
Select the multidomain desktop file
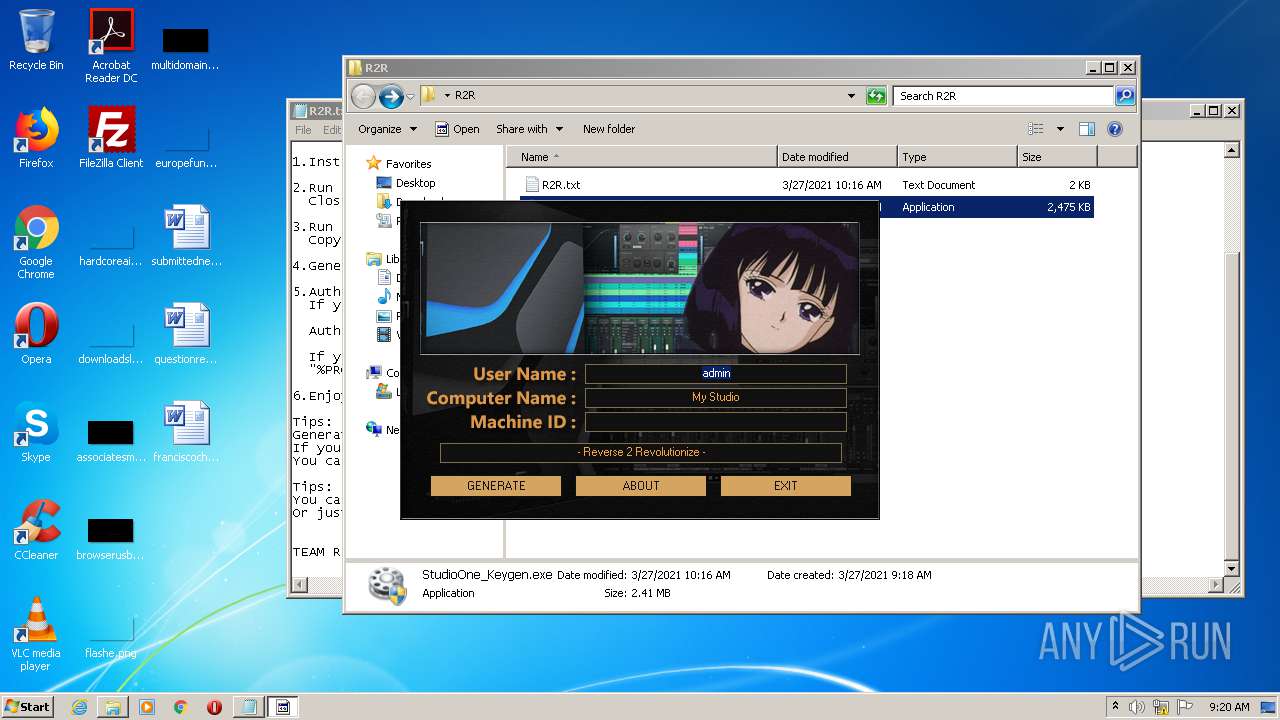coord(186,48)
